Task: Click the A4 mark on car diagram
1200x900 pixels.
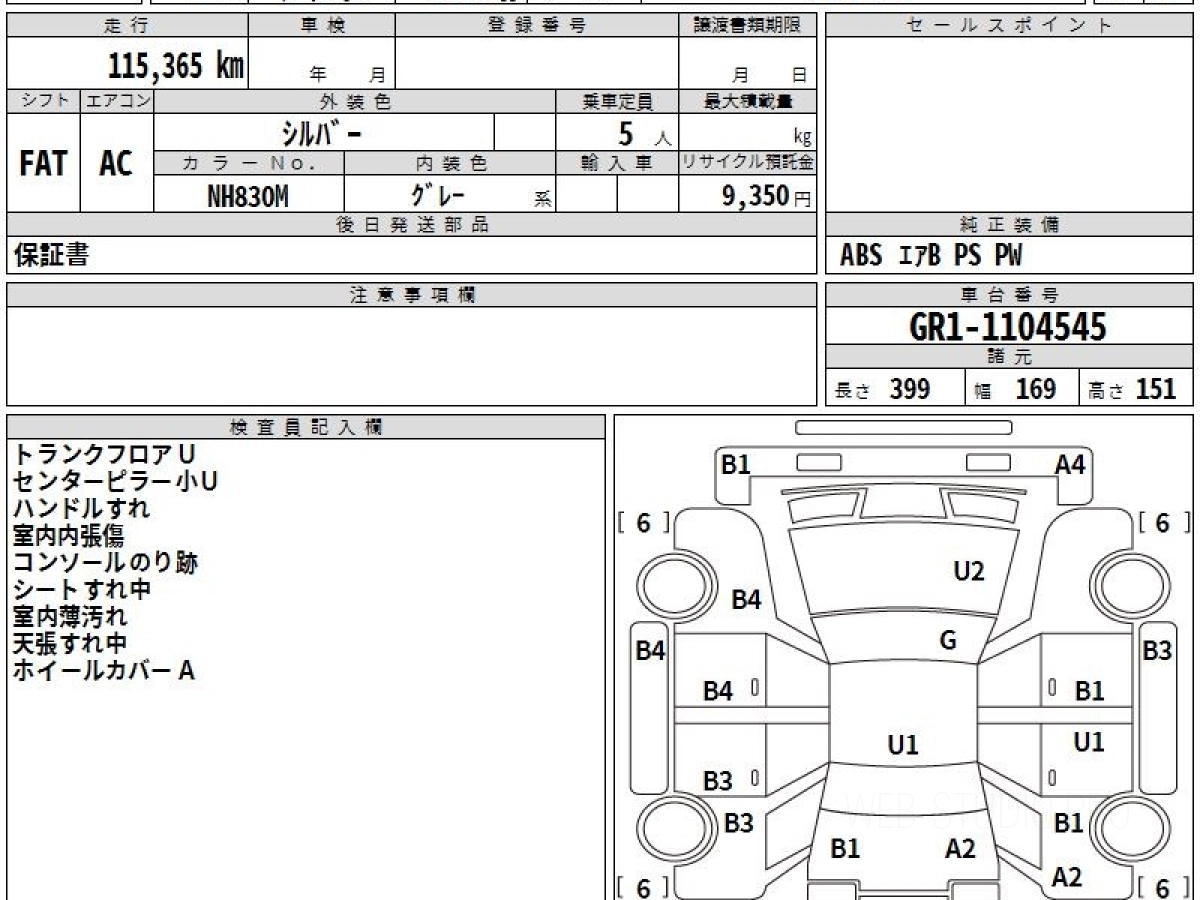Action: point(1070,464)
